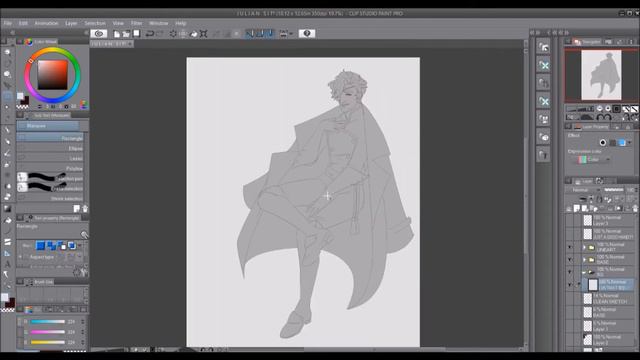The width and height of the screenshot is (640, 360).
Task: Open the CLIP STUDIO launcher button
Action: (99, 33)
